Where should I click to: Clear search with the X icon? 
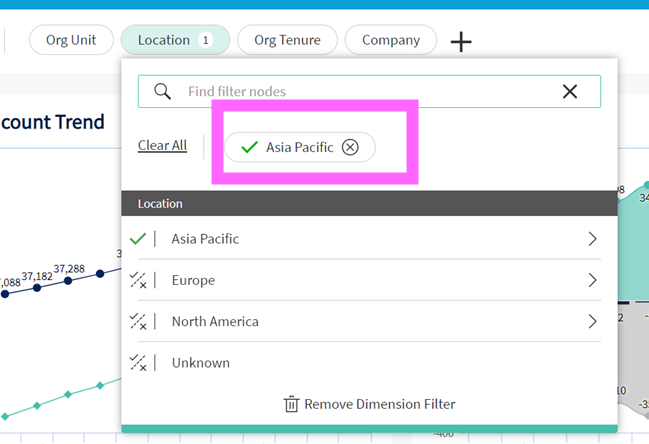(x=570, y=91)
